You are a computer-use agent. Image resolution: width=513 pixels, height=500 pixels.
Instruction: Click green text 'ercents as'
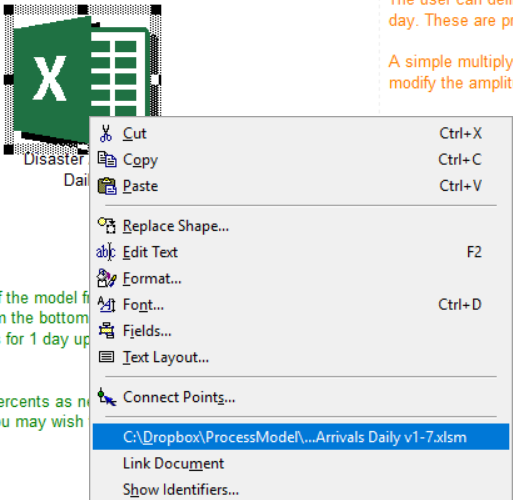pyautogui.click(x=36, y=402)
